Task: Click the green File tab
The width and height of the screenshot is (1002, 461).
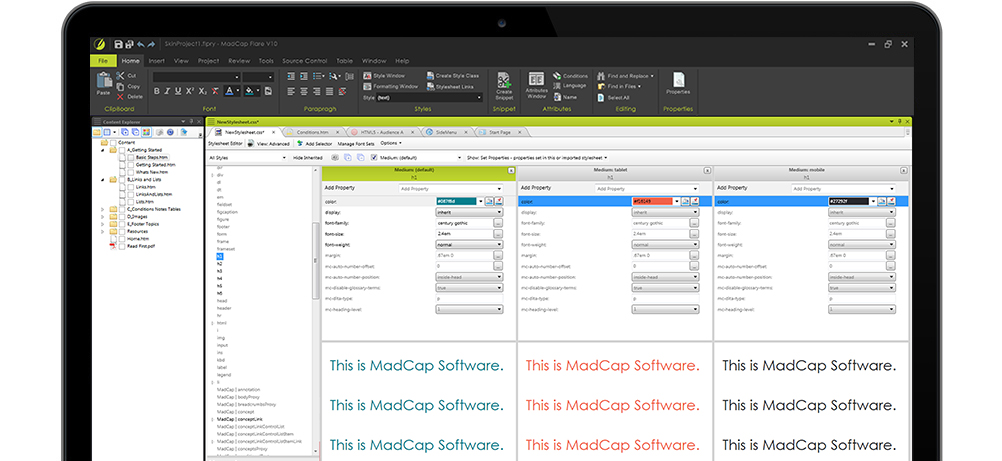Action: point(102,61)
